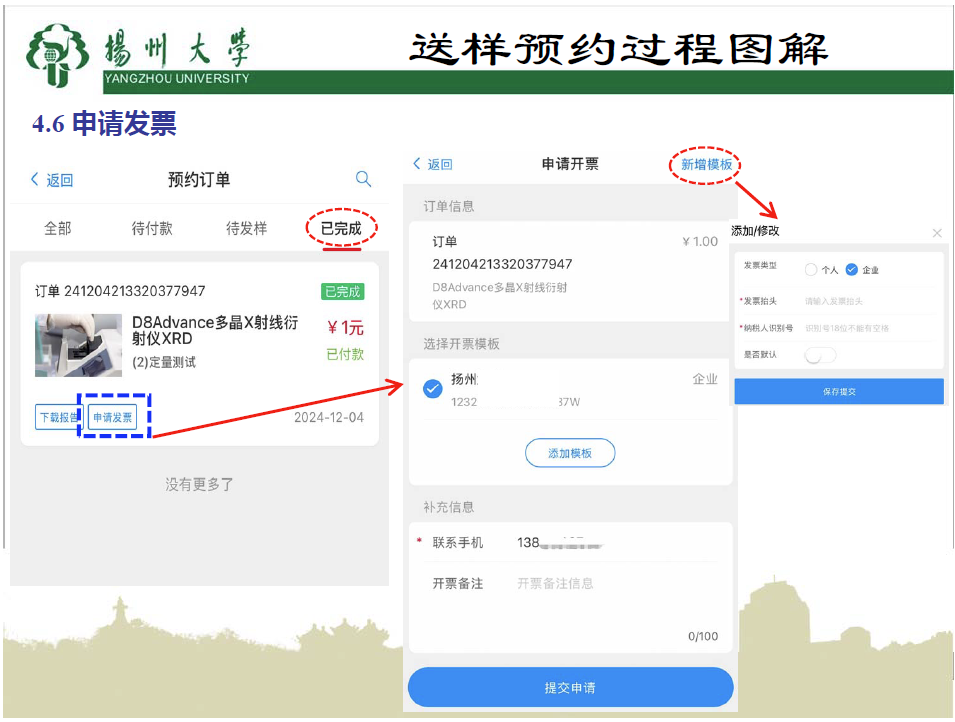Submit with the 提交申请 button
Viewport: 955px width, 722px height.
[570, 688]
